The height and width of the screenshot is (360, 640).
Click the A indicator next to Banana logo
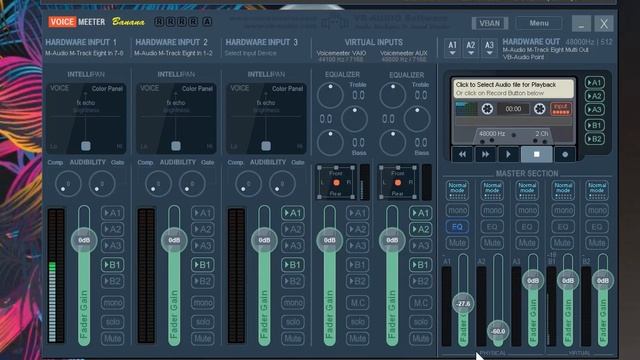207,21
